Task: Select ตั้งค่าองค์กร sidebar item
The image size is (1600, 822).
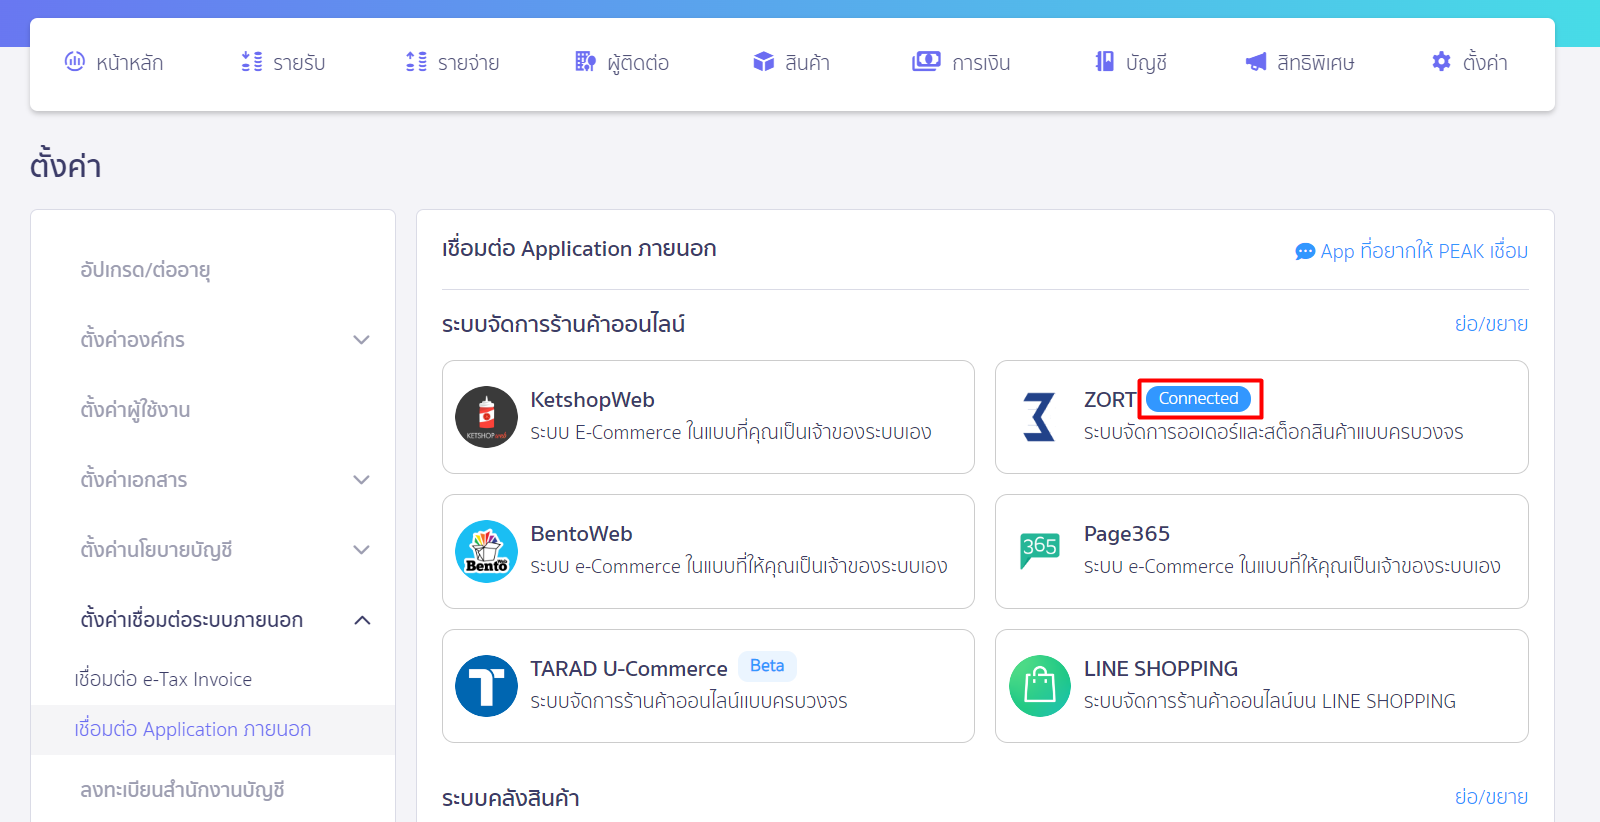Action: coord(132,340)
